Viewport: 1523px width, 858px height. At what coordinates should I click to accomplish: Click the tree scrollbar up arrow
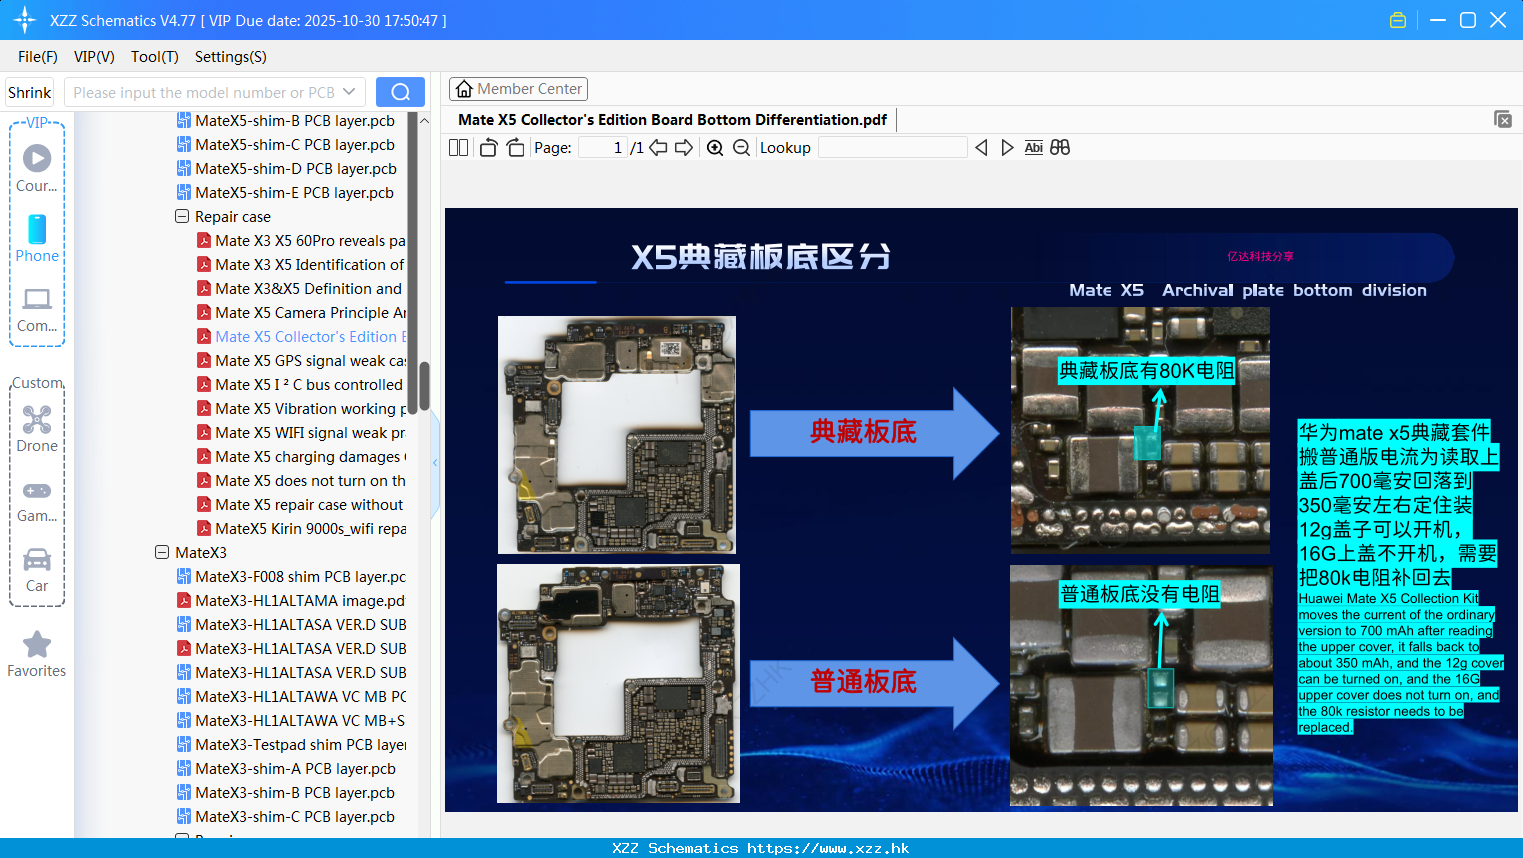tap(424, 120)
